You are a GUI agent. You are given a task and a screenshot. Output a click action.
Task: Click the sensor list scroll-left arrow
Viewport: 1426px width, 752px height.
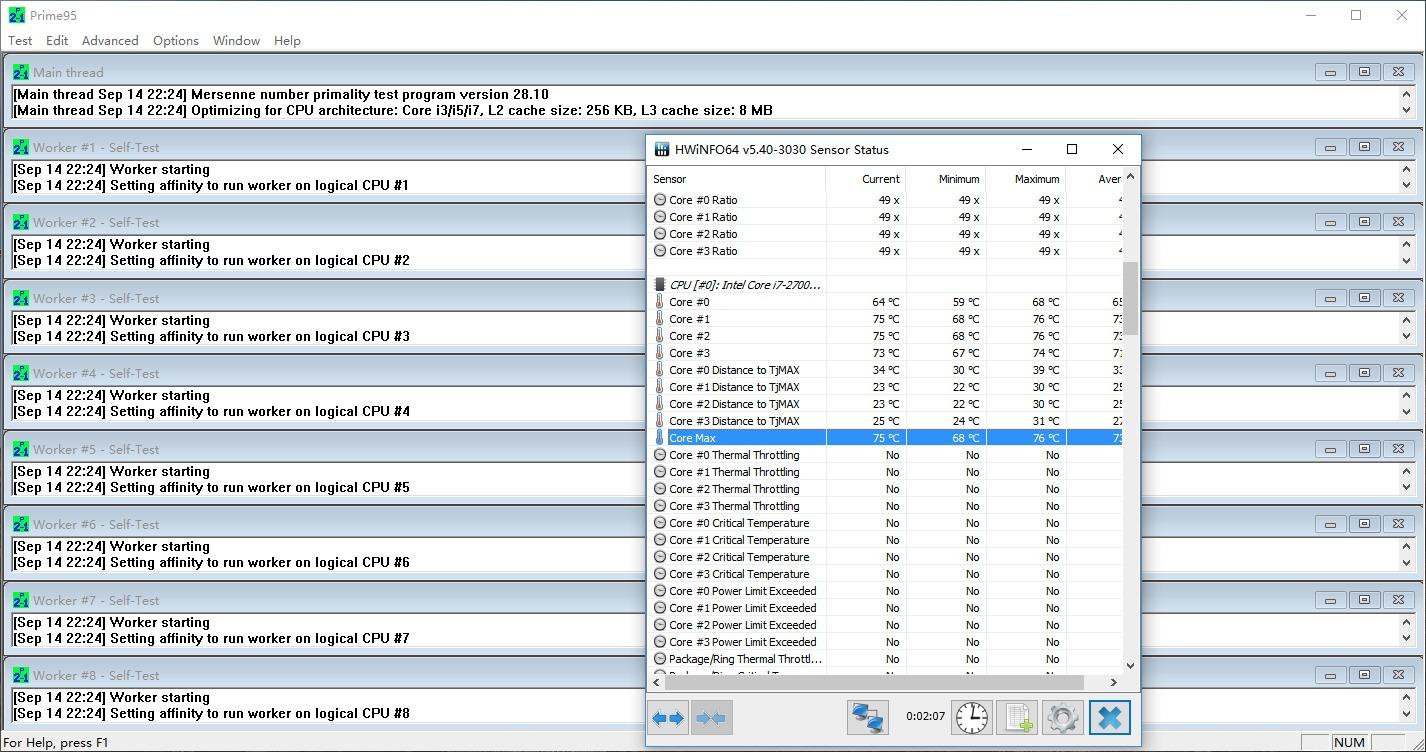pyautogui.click(x=656, y=682)
